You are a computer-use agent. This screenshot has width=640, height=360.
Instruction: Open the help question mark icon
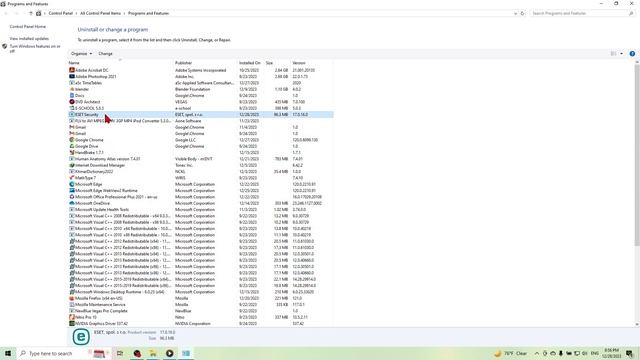point(632,53)
